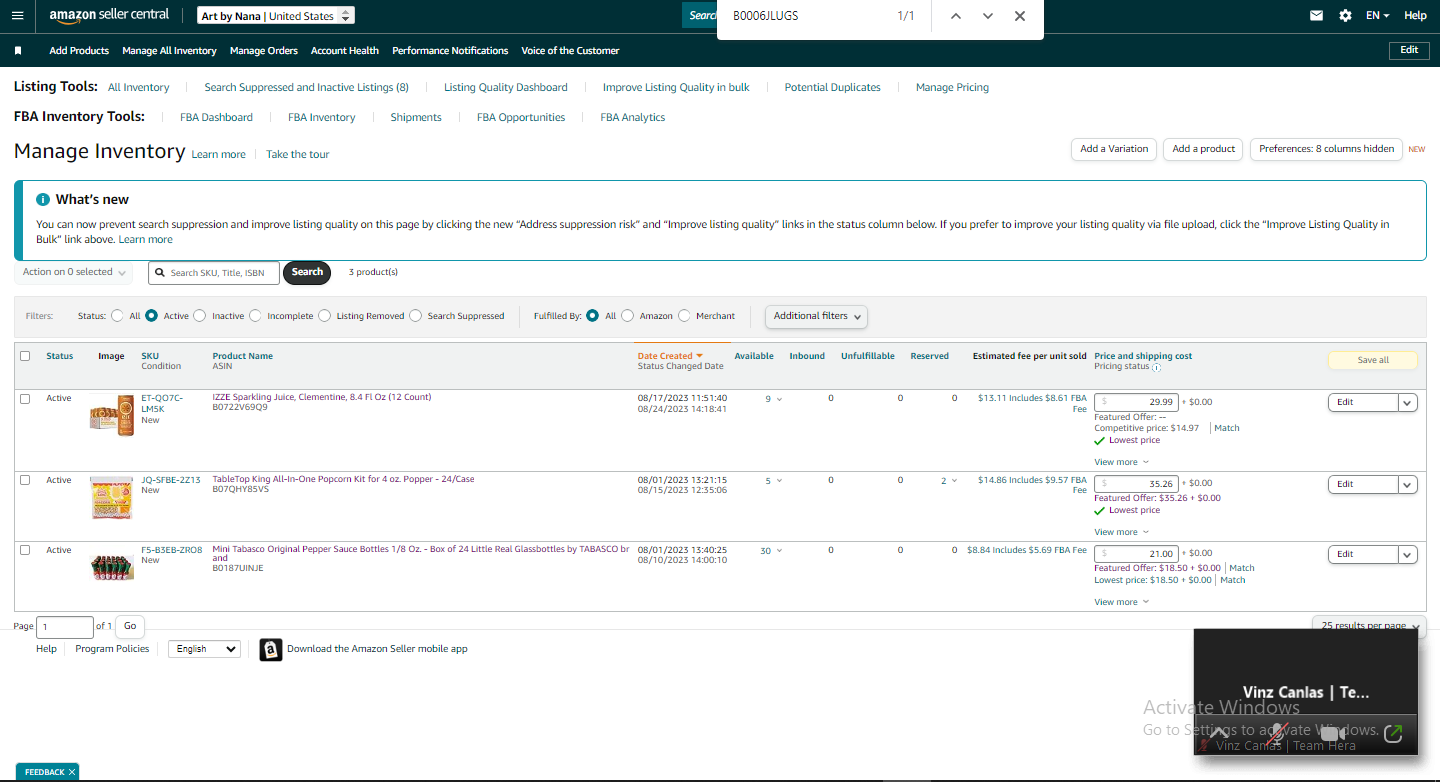Screen dimensions: 1440x782
Task: Select the IZZE Sparkling Juice row checkbox
Action: (25, 398)
